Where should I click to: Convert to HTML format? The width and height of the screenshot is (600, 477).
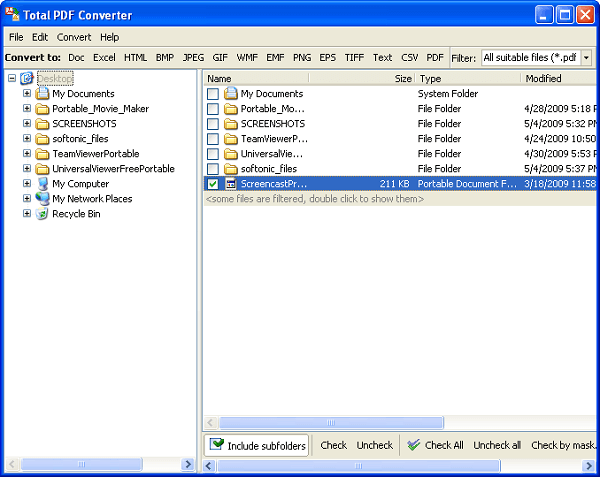(135, 58)
